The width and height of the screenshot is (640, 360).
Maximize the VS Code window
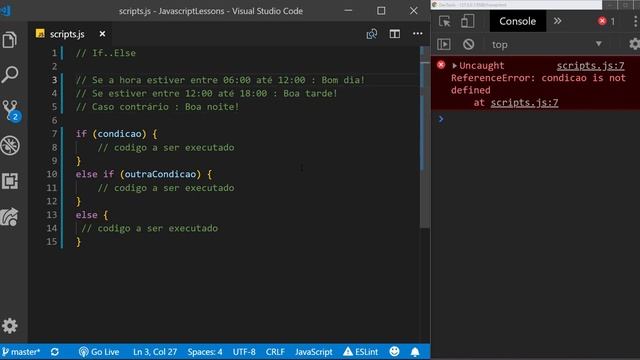pos(381,11)
